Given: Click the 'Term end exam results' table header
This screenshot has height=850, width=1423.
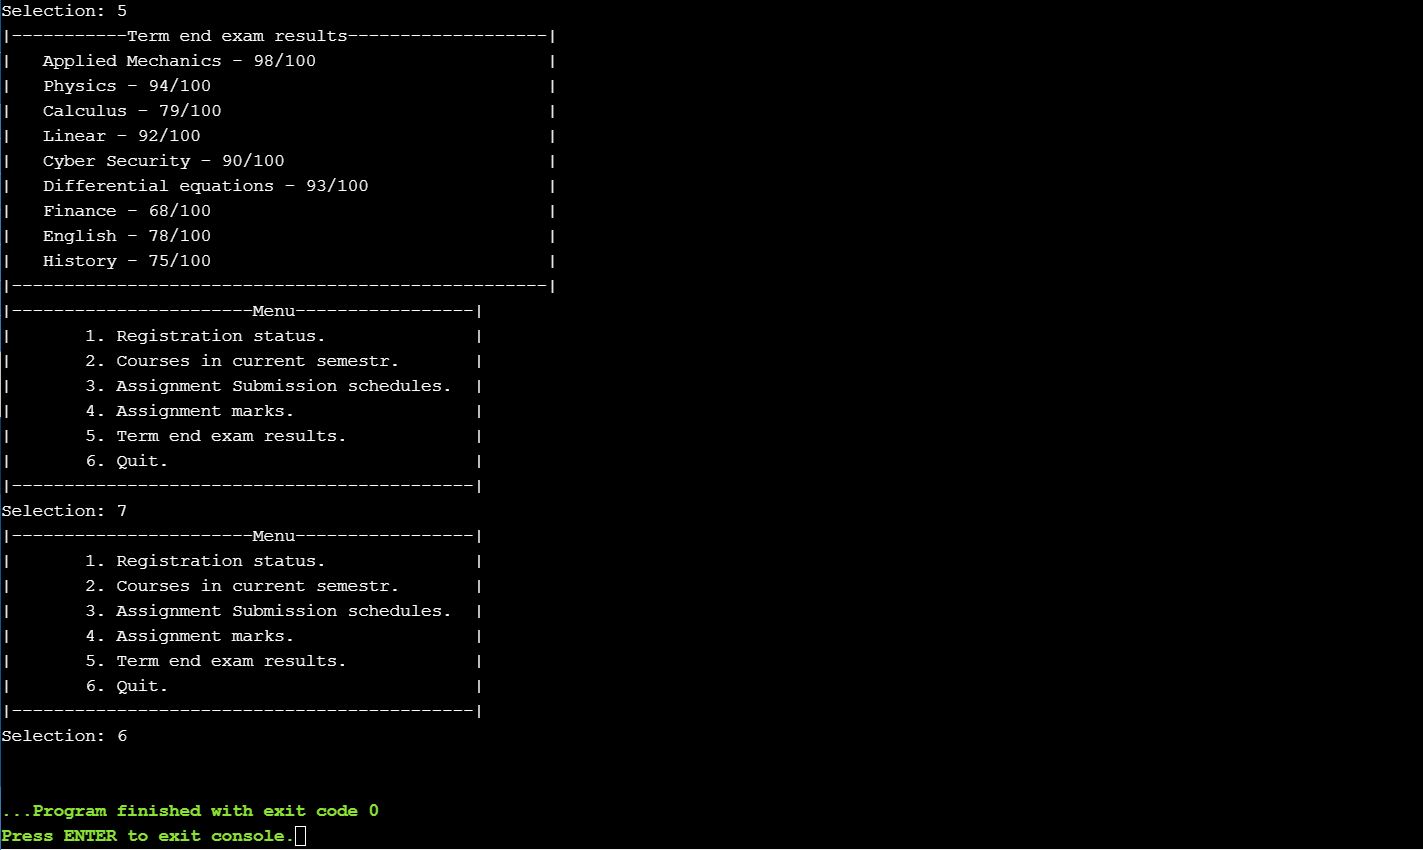Looking at the screenshot, I should point(237,36).
